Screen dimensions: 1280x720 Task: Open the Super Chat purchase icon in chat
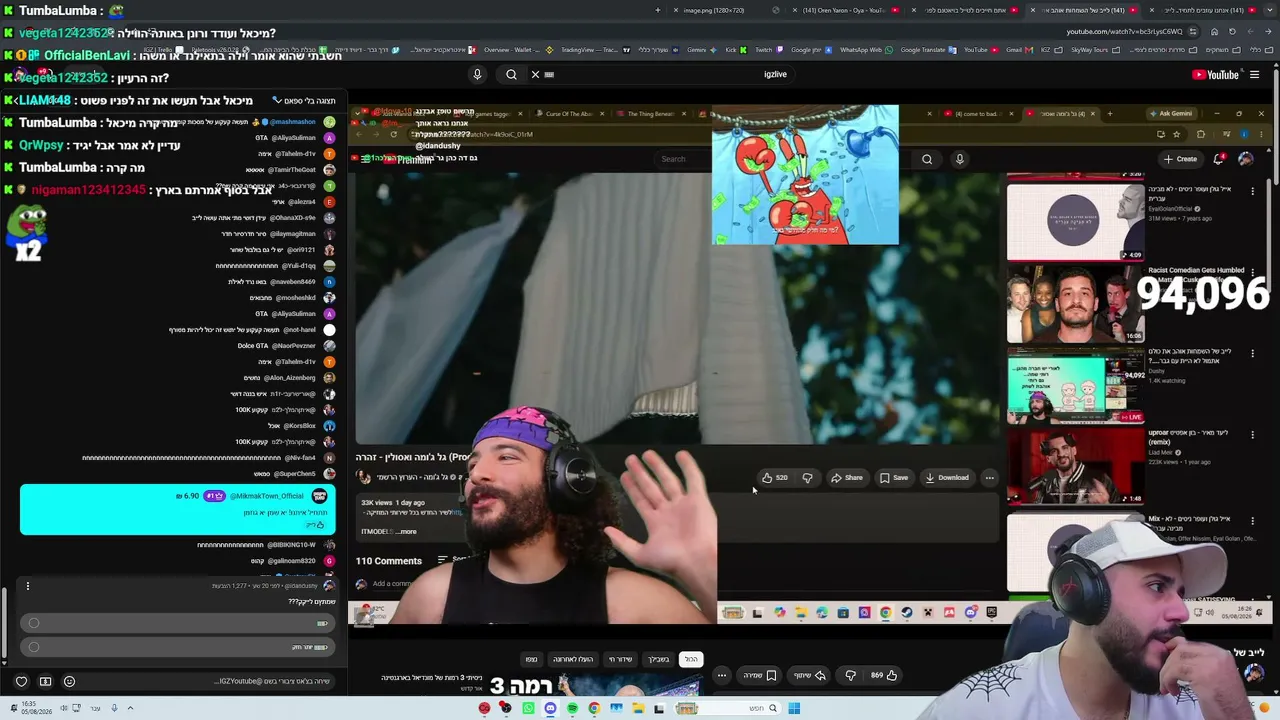click(x=45, y=681)
